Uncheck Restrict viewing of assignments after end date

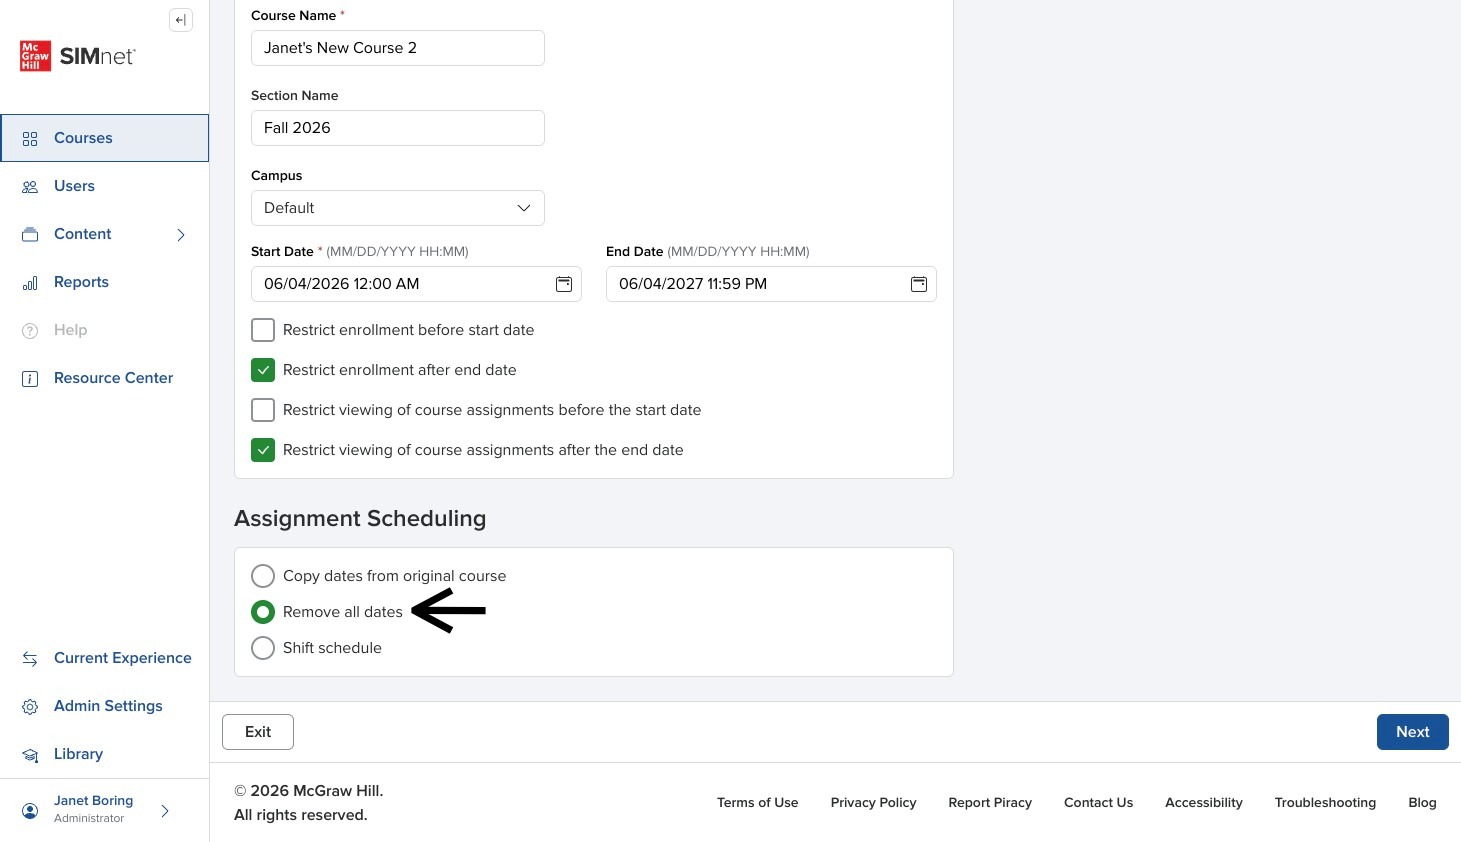(263, 450)
